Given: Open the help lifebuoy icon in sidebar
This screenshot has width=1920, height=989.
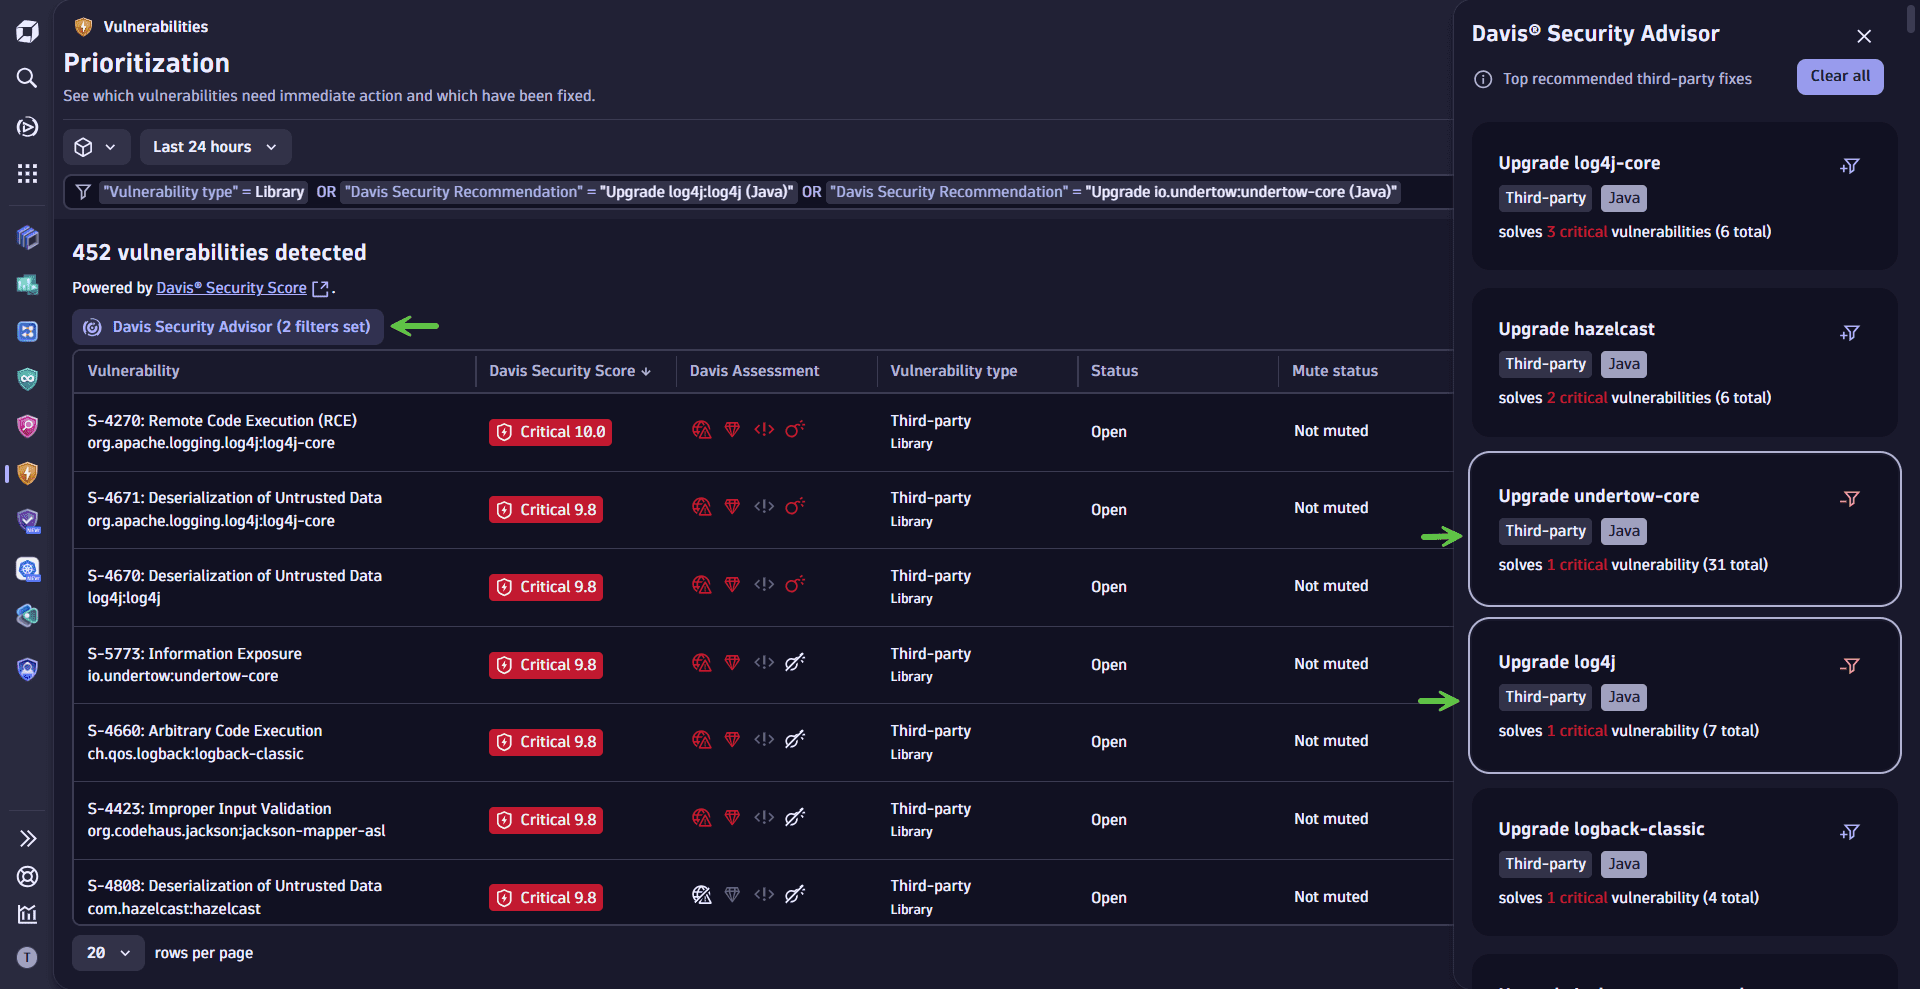Looking at the screenshot, I should [x=27, y=876].
